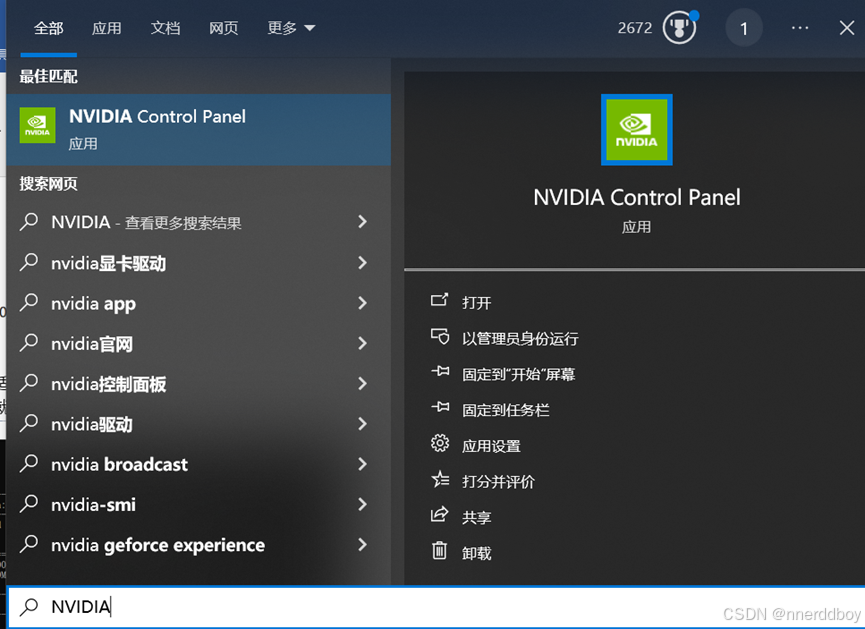Expand 'NVIDIA - 查看更多搜索结果' chevron

pyautogui.click(x=362, y=222)
